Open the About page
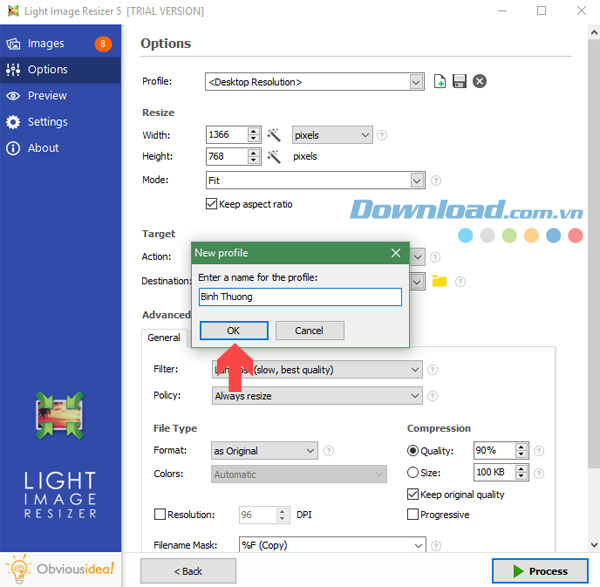The height and width of the screenshot is (587, 600). tap(60, 148)
